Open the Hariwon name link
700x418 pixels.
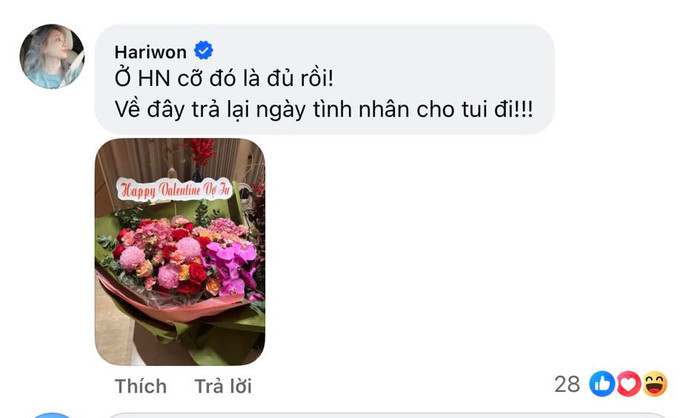pyautogui.click(x=150, y=52)
